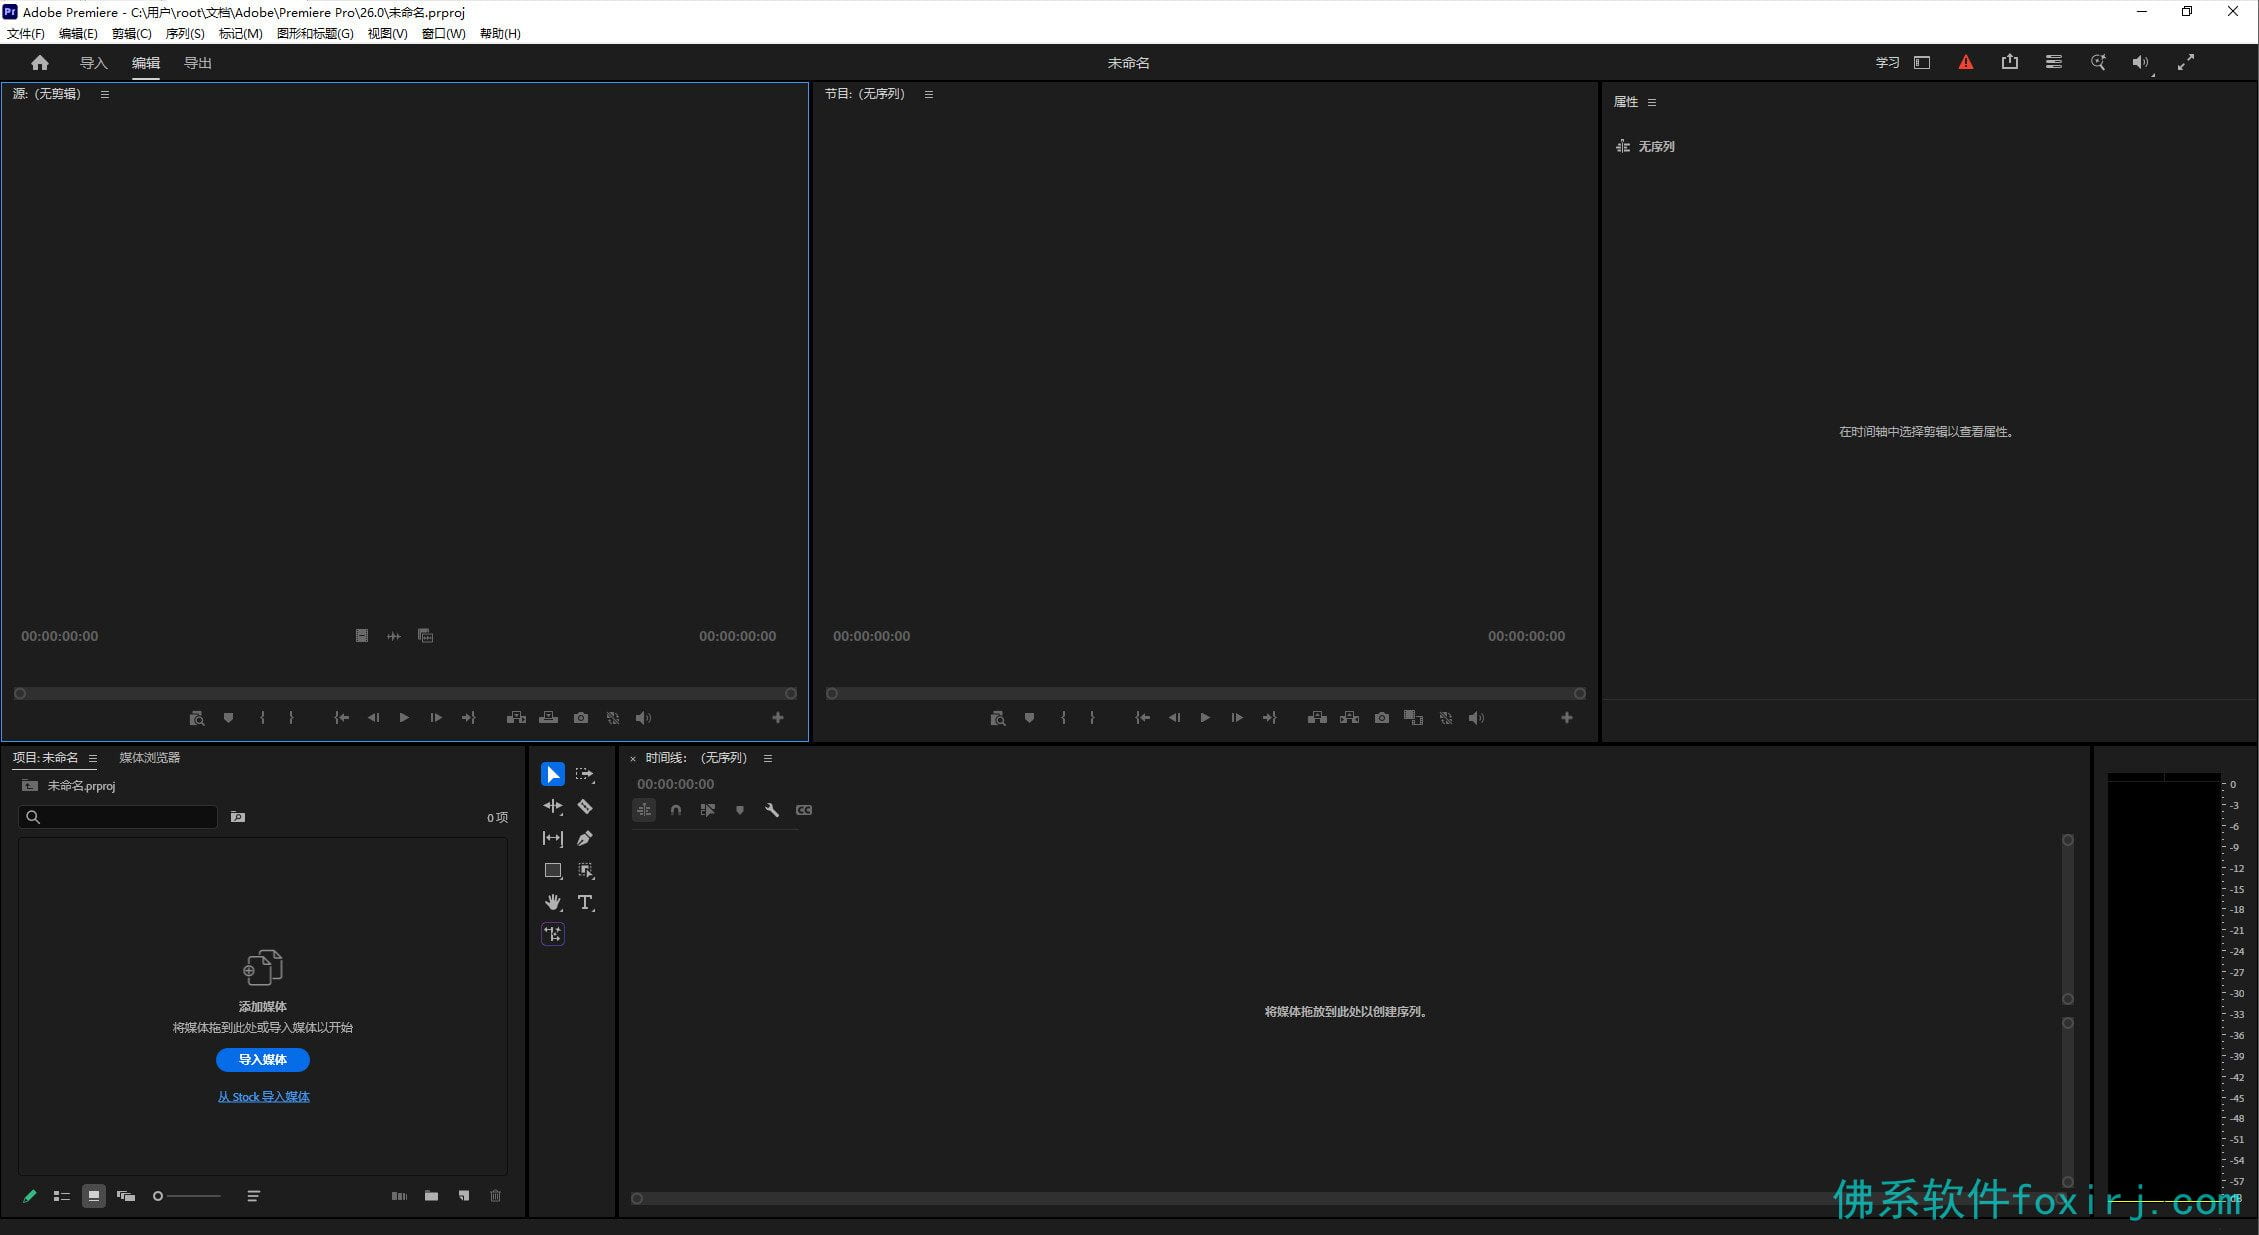Select the Type tool
Viewport: 2259px width, 1235px height.
[x=585, y=902]
